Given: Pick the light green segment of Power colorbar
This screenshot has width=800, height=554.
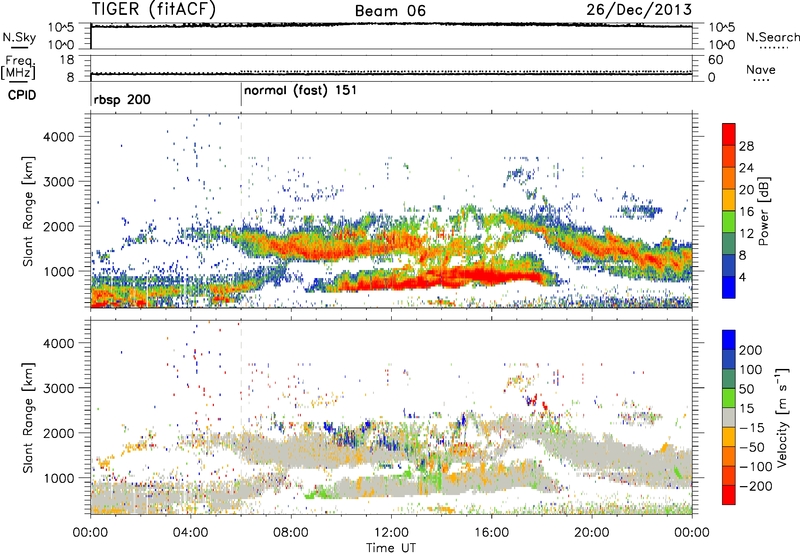Looking at the screenshot, I should pos(729,222).
